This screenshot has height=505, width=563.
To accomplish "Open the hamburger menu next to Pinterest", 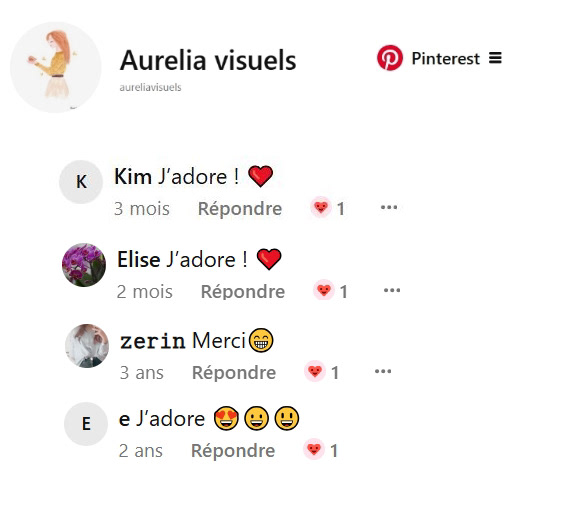I will pyautogui.click(x=495, y=58).
